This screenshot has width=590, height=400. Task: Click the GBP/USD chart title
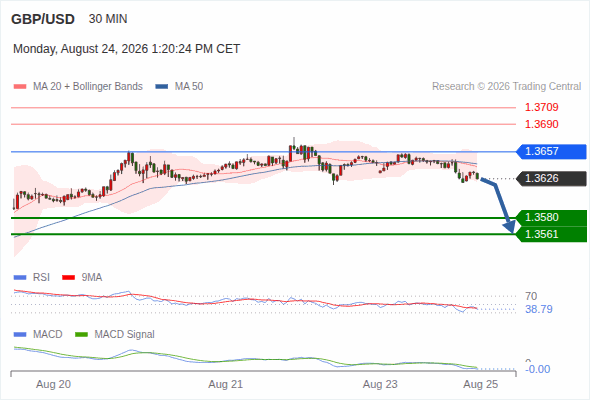pos(43,19)
